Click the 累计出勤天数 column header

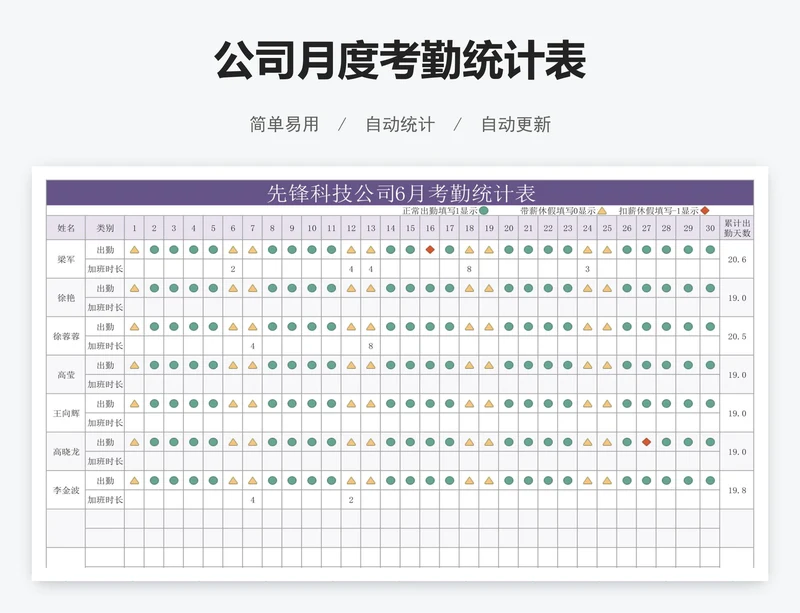pyautogui.click(x=737, y=228)
